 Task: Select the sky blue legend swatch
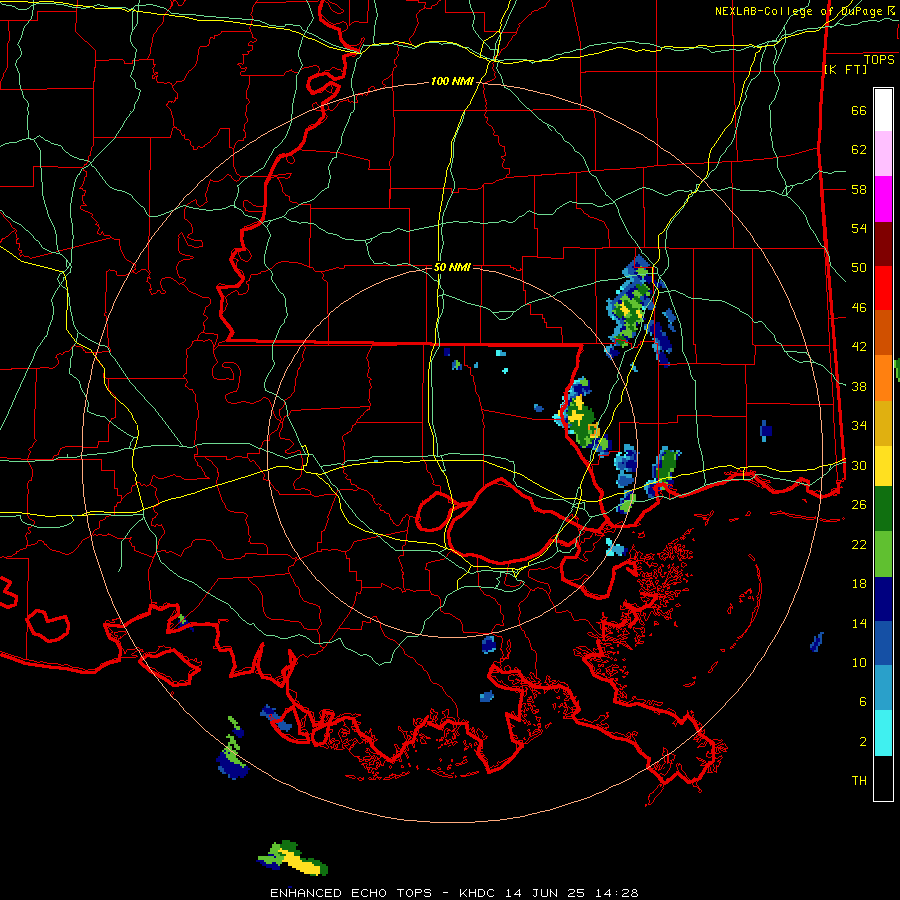pyautogui.click(x=883, y=687)
